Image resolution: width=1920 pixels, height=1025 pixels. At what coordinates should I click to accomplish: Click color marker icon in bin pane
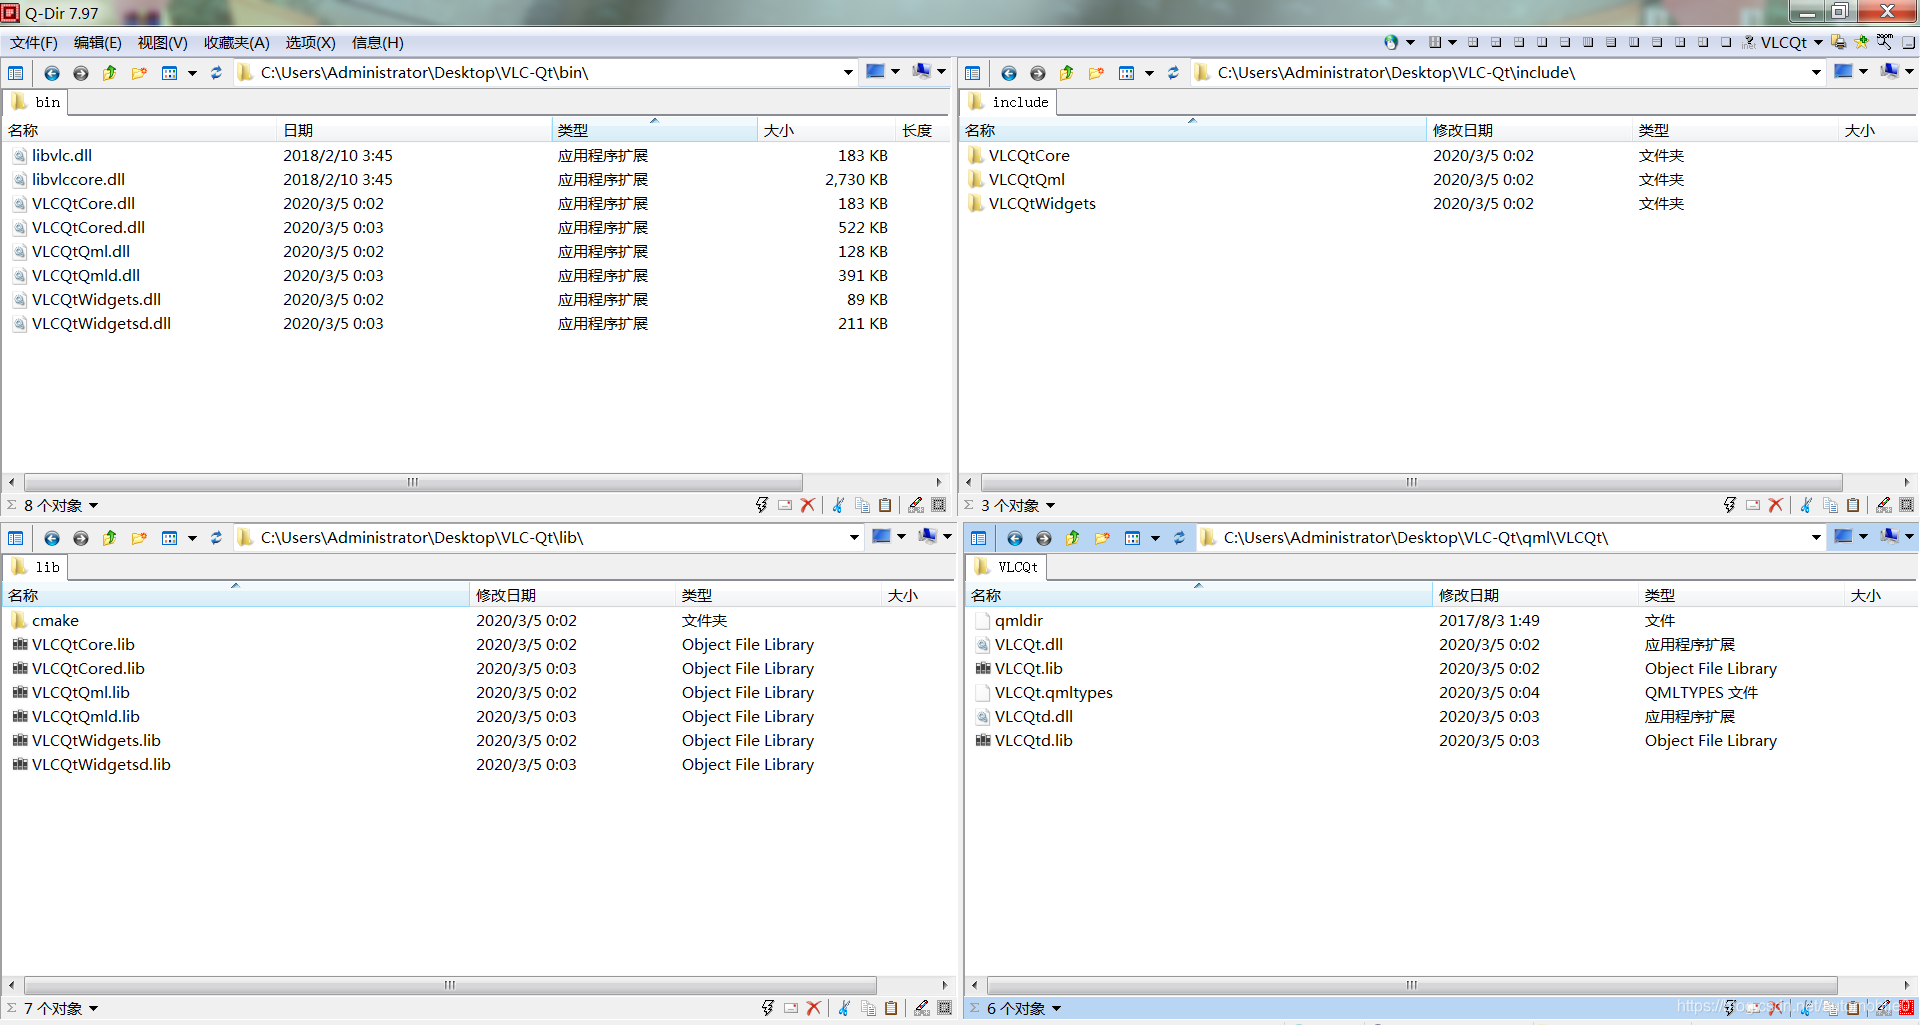(x=915, y=506)
